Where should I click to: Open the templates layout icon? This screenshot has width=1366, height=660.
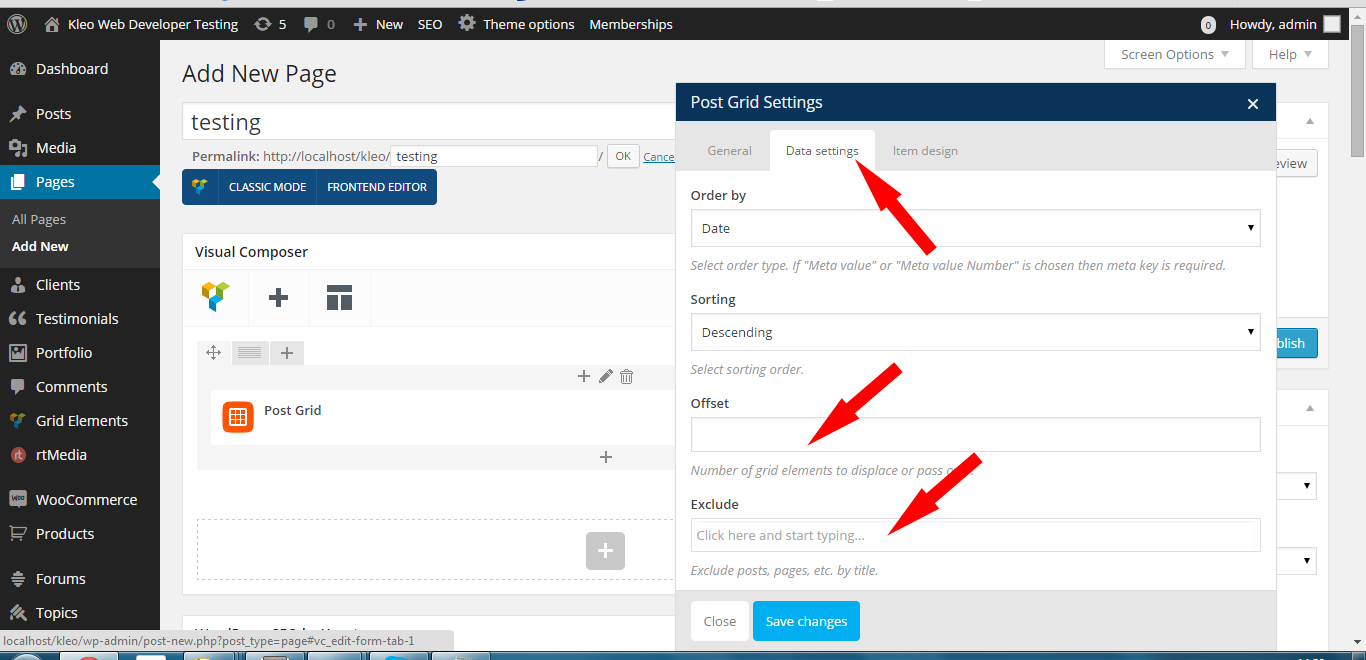coord(339,297)
